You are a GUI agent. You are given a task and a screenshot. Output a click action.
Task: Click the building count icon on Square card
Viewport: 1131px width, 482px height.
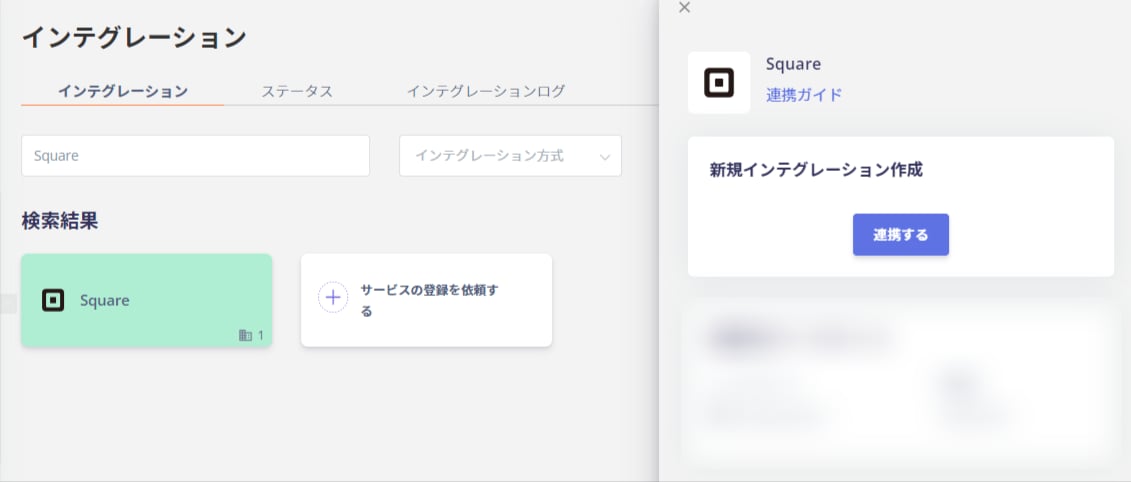coord(245,335)
